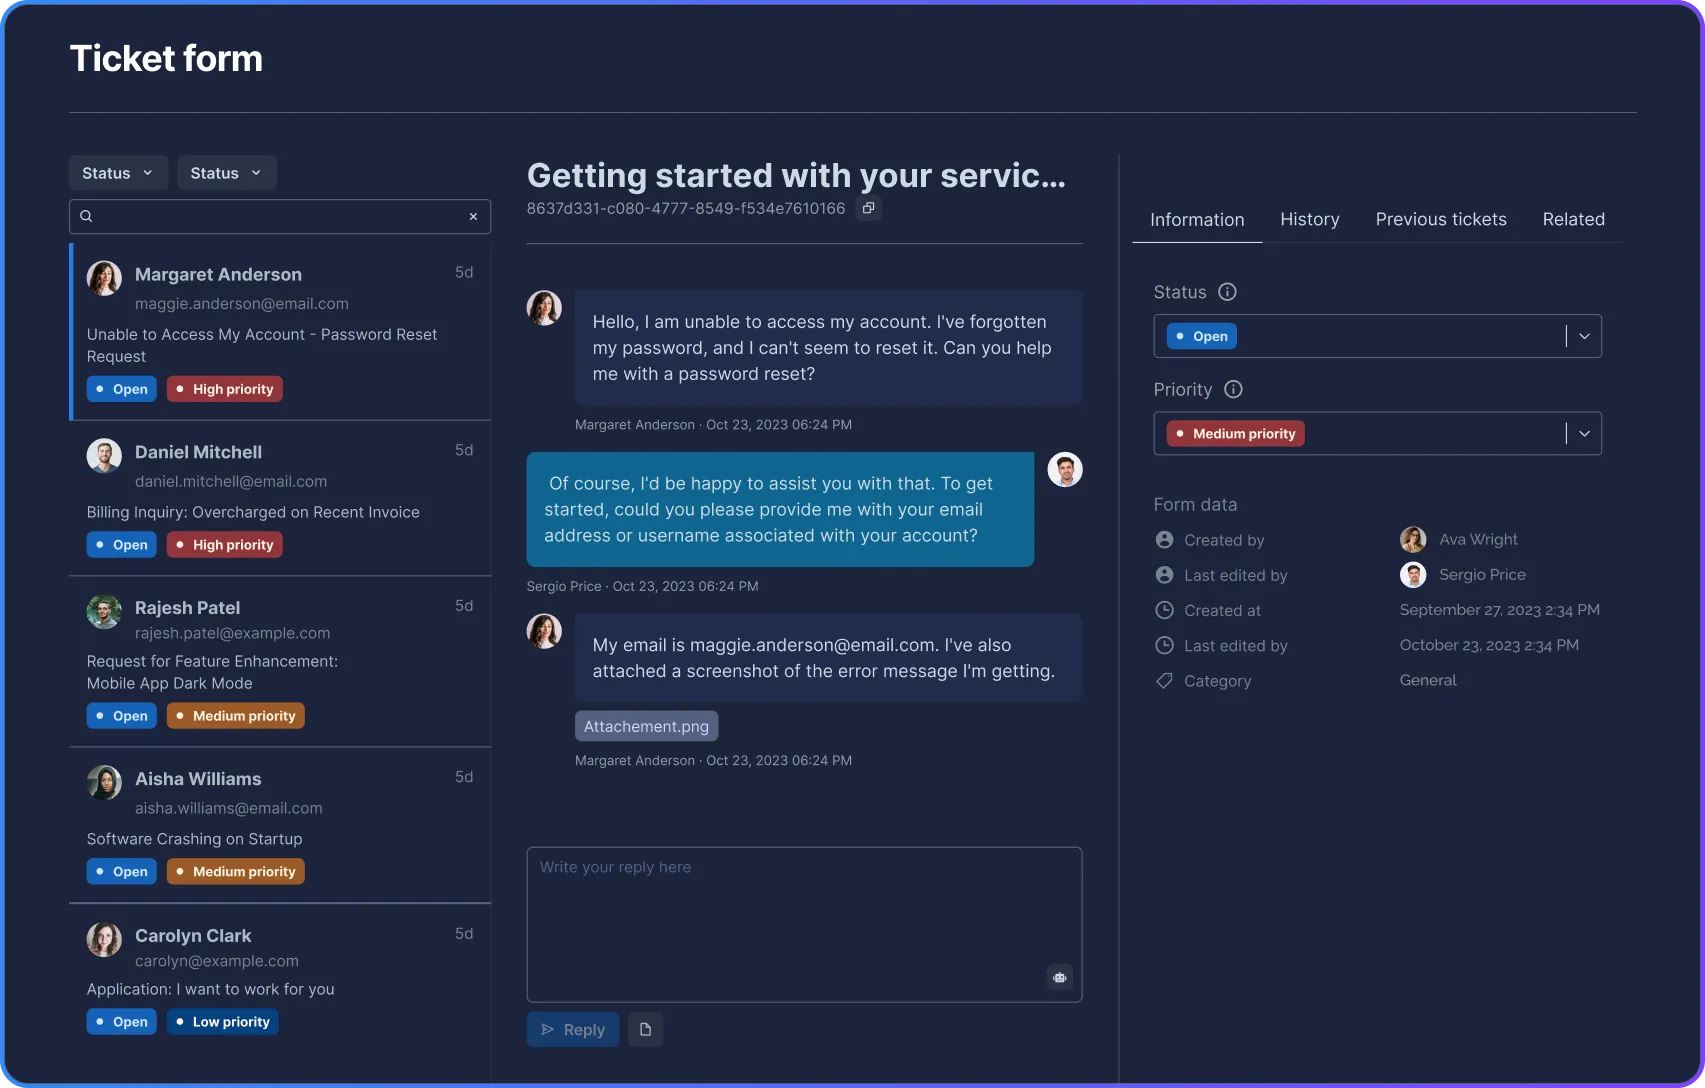Click the tag icon beside Category
This screenshot has width=1705, height=1088.
pos(1163,681)
